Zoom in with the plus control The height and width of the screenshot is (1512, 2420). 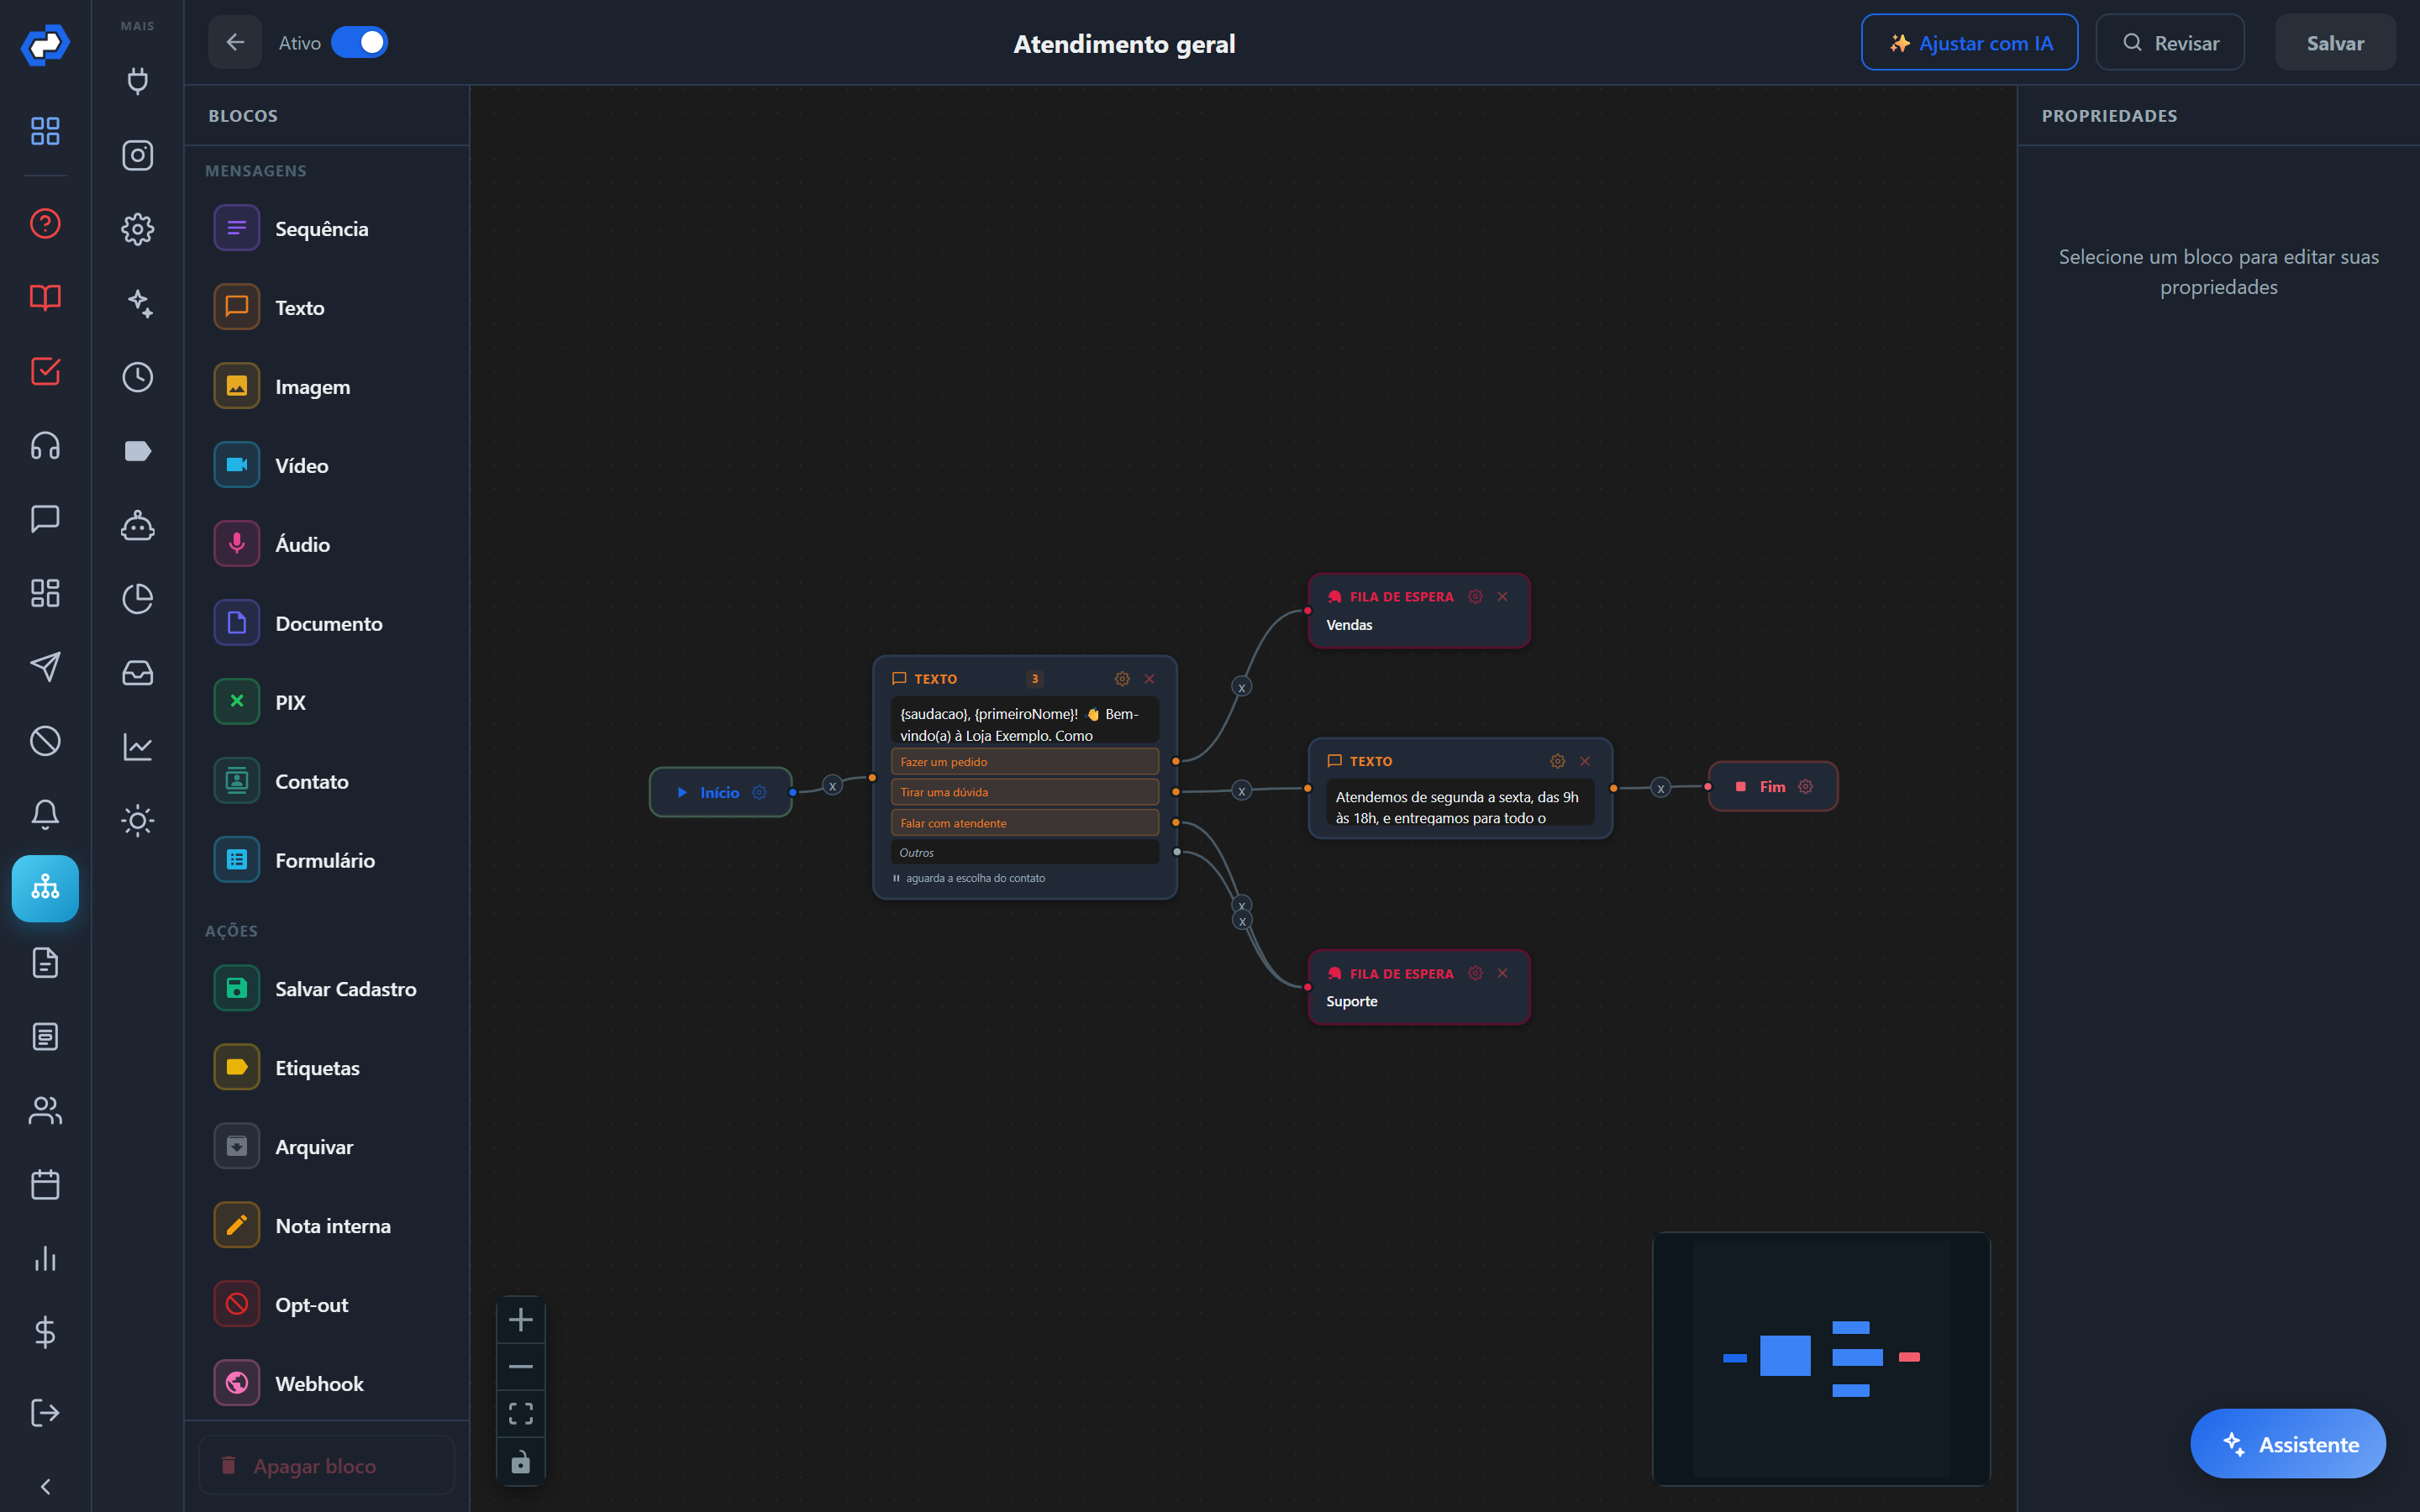[x=520, y=1320]
